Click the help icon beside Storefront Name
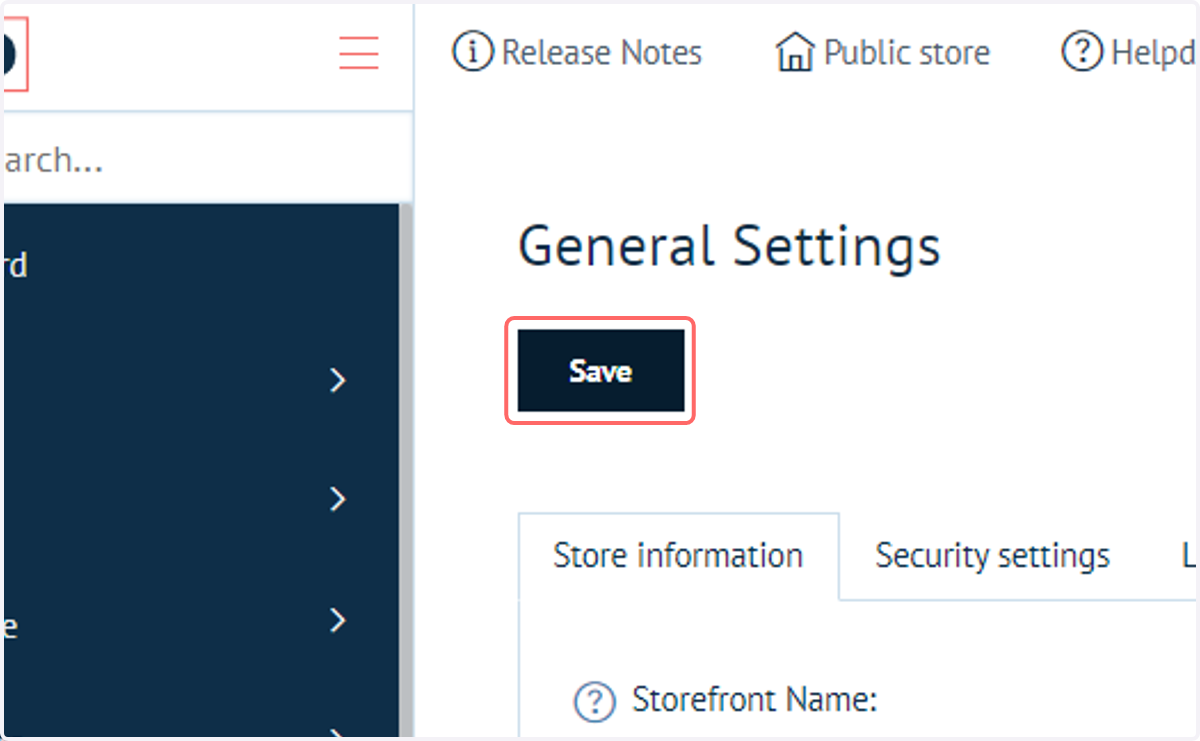Viewport: 1200px width, 741px height. (x=594, y=701)
